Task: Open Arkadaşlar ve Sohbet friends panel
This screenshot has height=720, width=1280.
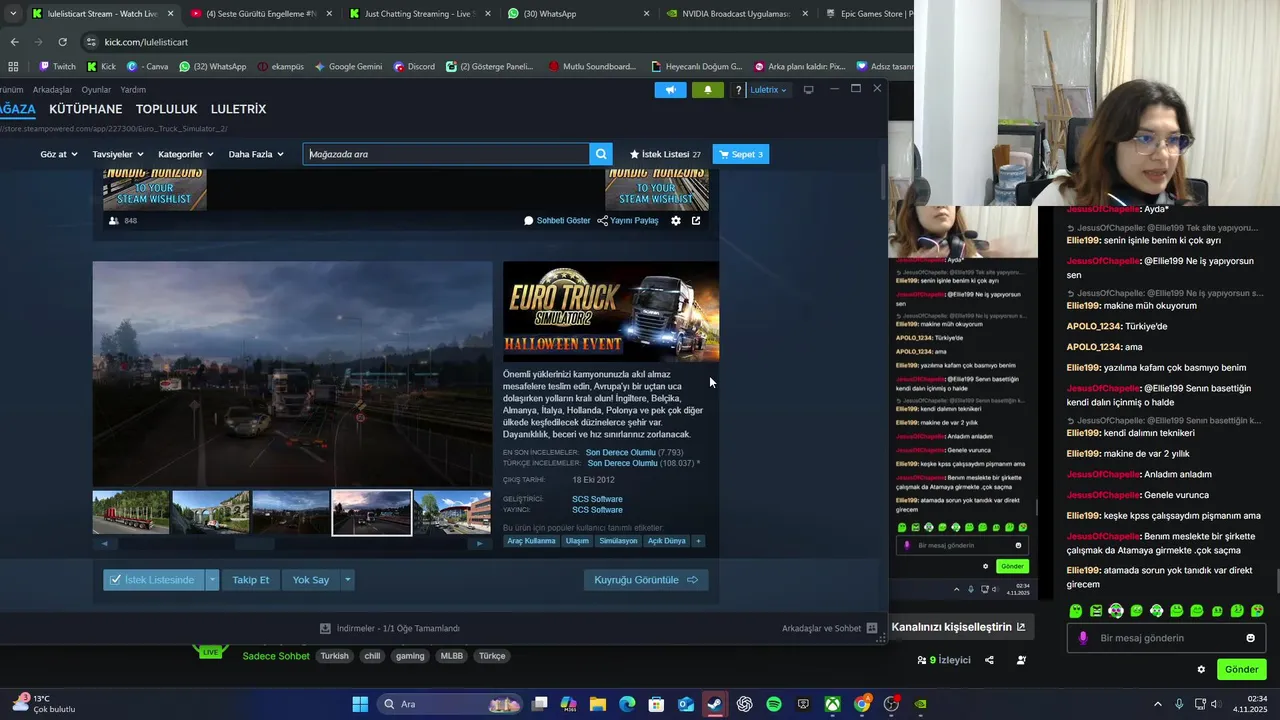Action: (x=829, y=628)
